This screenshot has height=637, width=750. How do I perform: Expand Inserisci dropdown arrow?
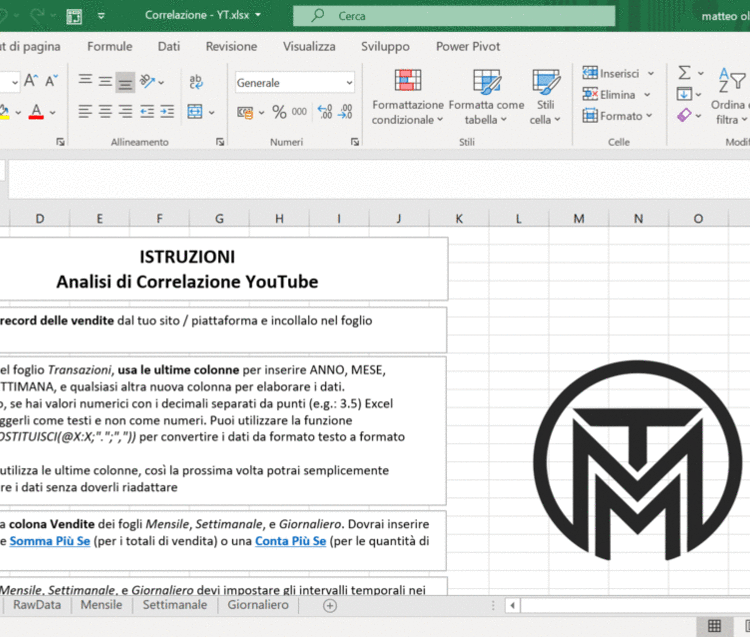(x=651, y=74)
